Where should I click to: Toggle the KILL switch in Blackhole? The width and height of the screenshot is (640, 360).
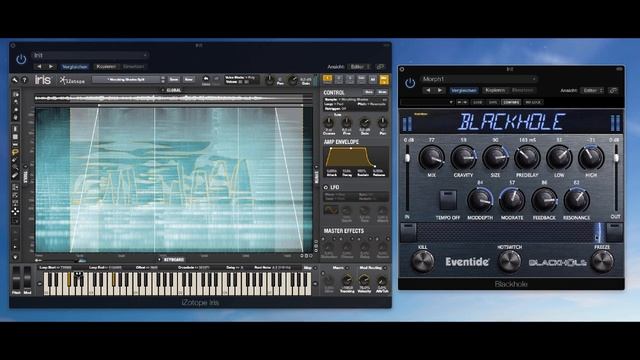click(x=422, y=262)
